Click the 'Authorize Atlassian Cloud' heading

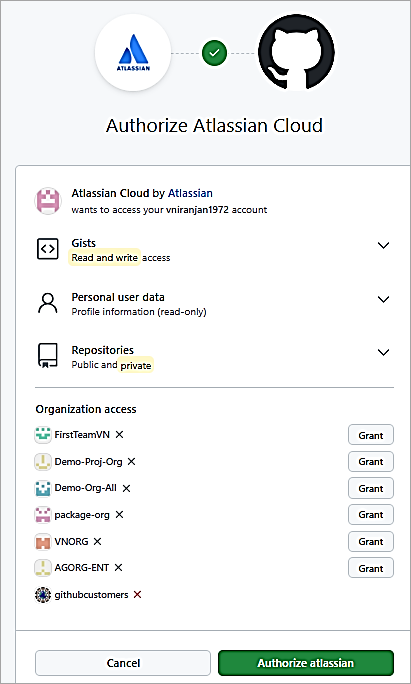[214, 126]
